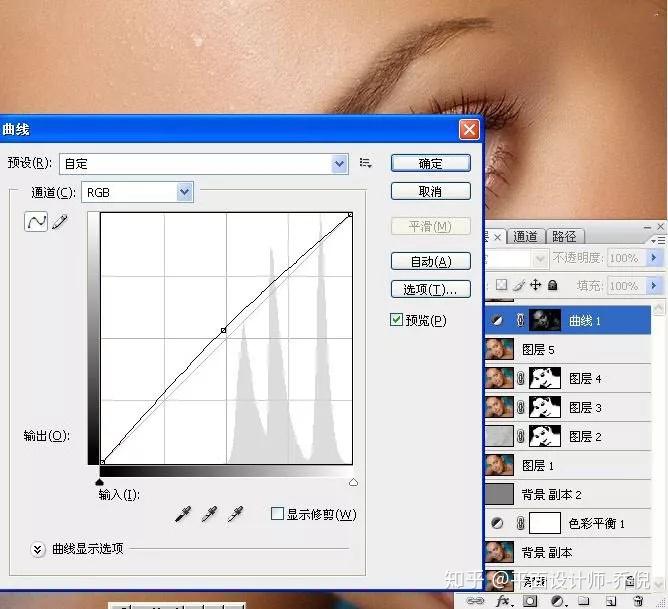Close the Curves dialog with X

pyautogui.click(x=469, y=129)
